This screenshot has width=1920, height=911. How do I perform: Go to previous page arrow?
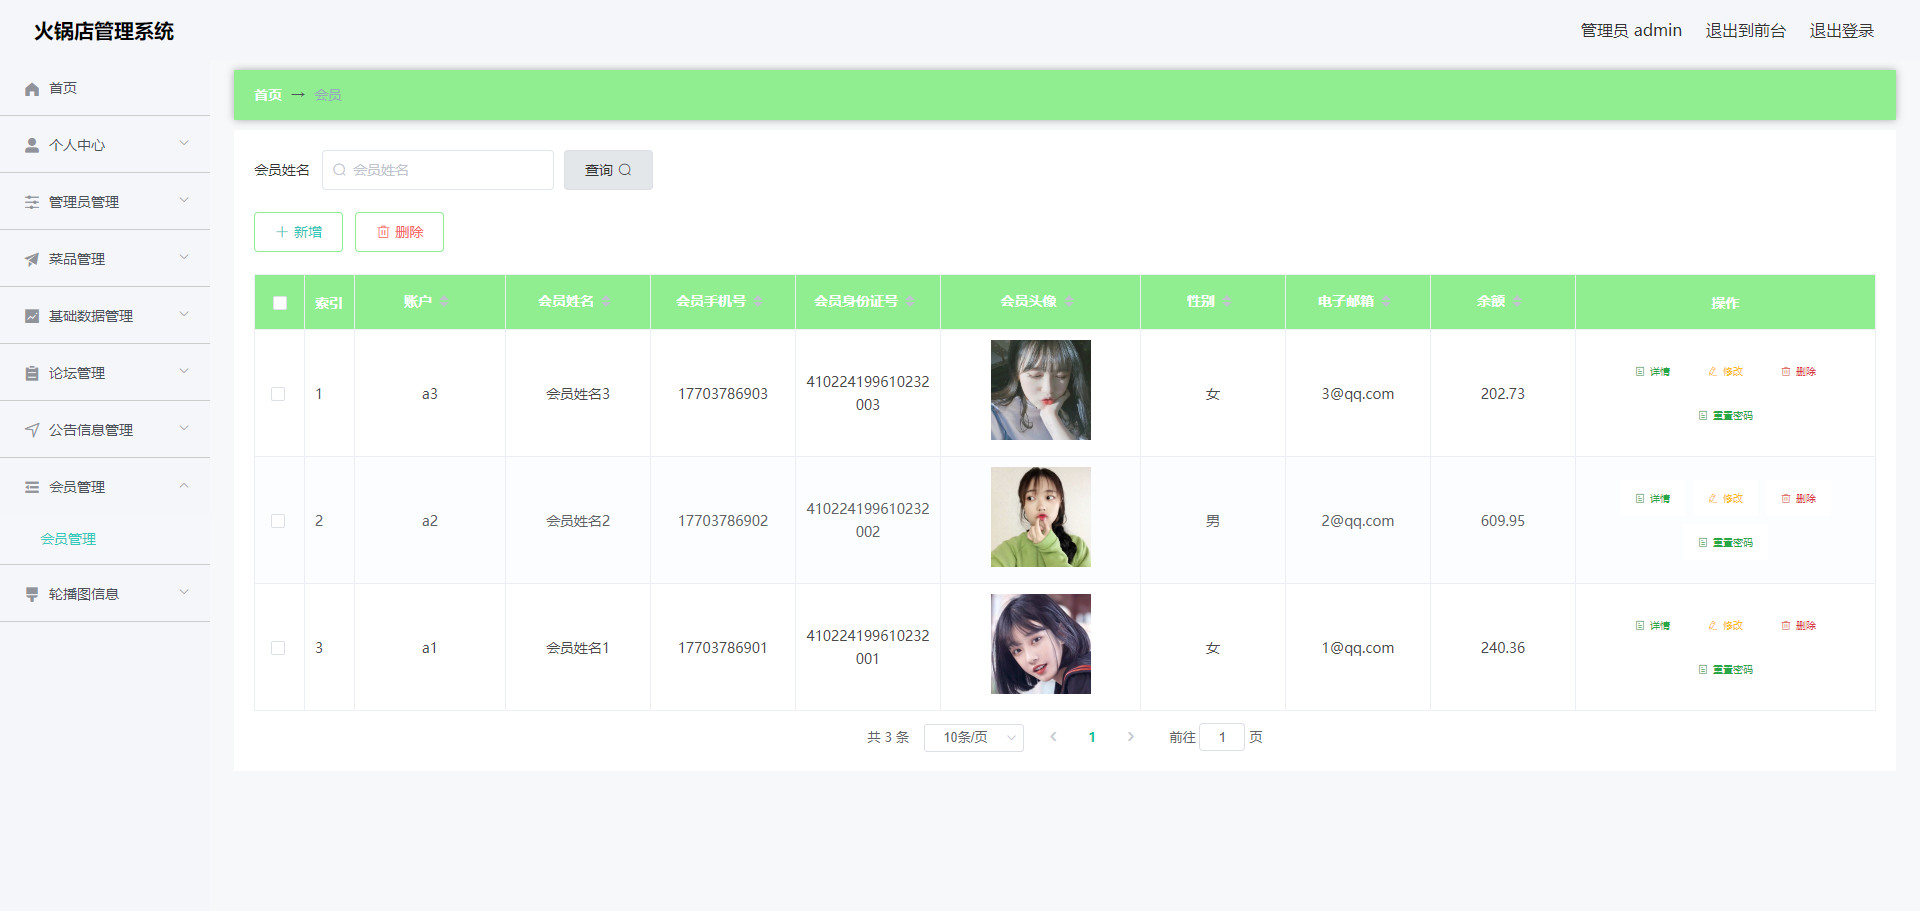point(1053,737)
